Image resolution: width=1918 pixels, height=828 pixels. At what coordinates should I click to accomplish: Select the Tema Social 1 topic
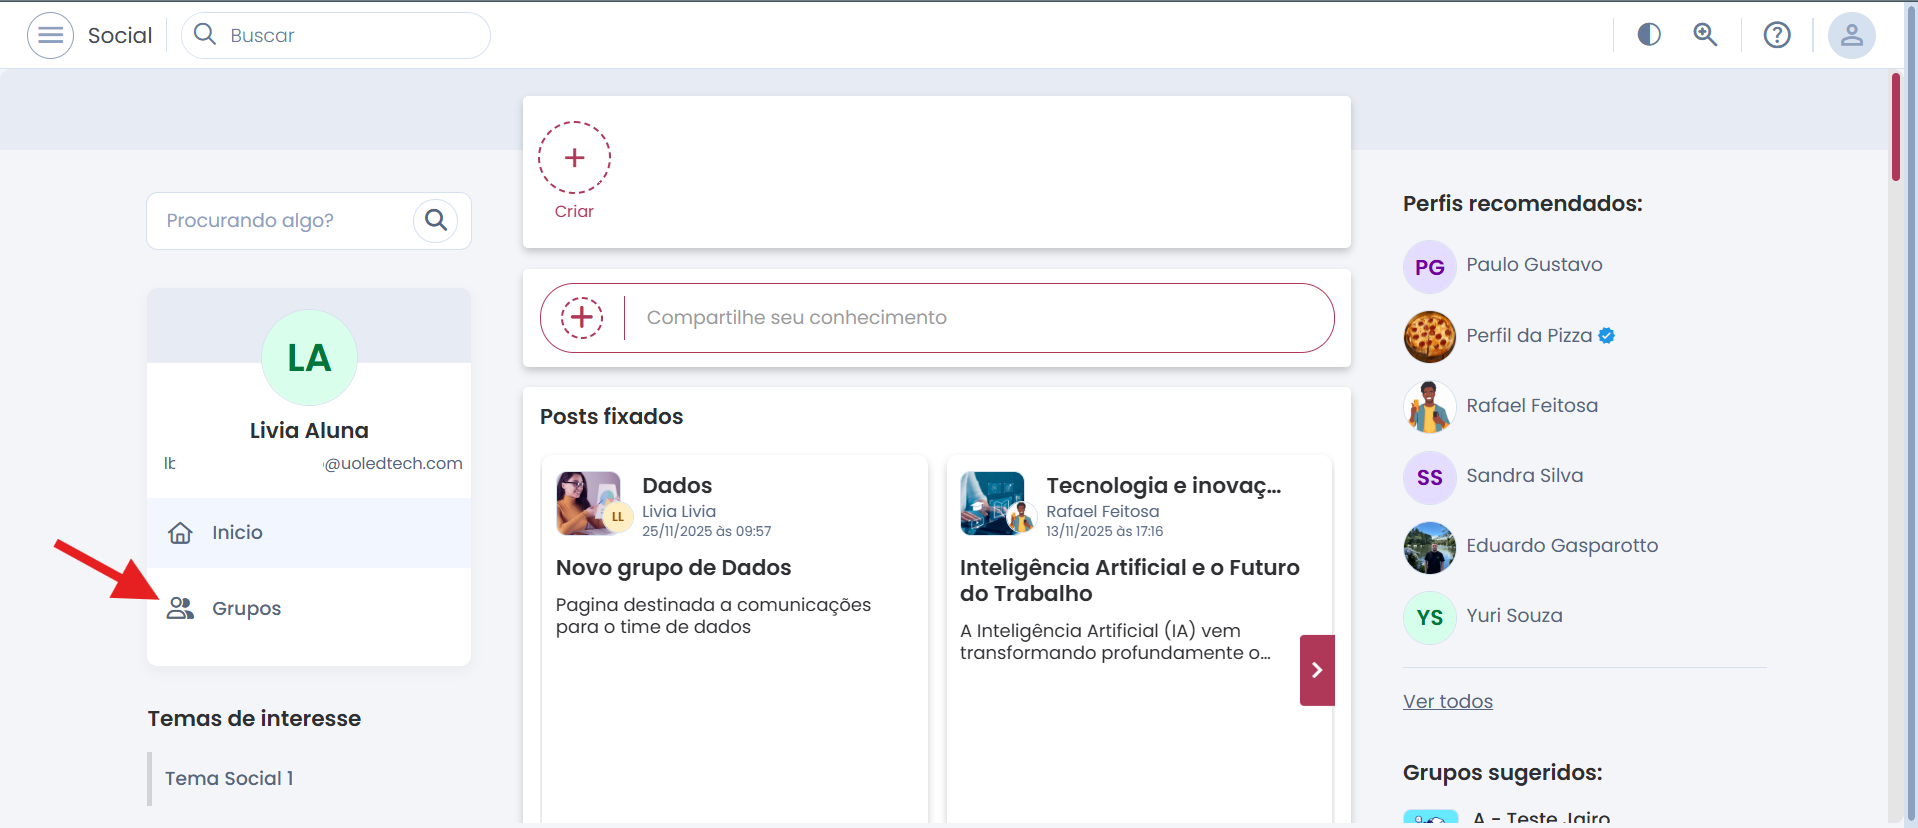tap(229, 779)
